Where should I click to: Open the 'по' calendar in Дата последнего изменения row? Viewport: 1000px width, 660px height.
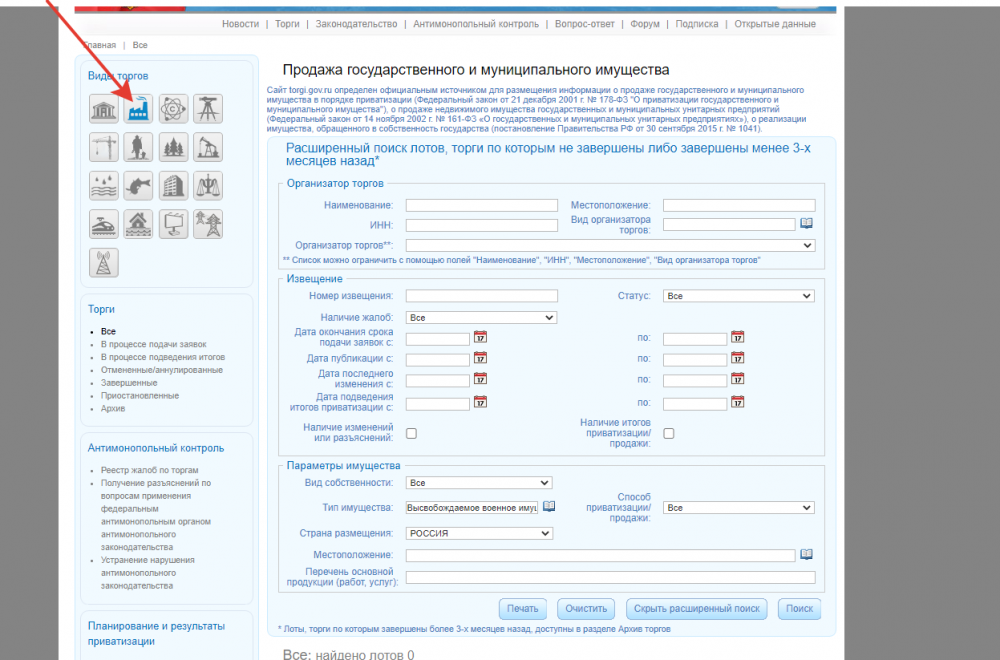(737, 379)
